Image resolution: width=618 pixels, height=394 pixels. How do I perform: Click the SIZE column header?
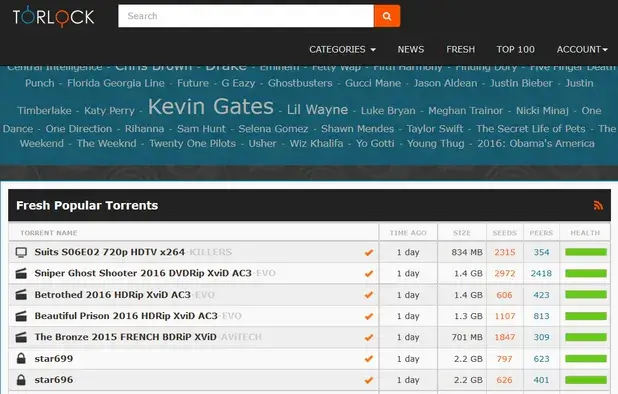[462, 233]
